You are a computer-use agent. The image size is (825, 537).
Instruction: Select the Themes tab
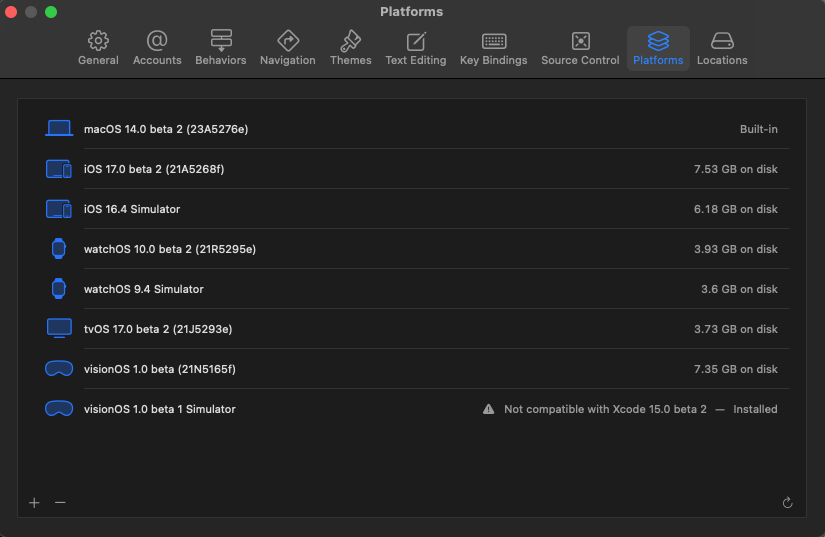point(350,48)
